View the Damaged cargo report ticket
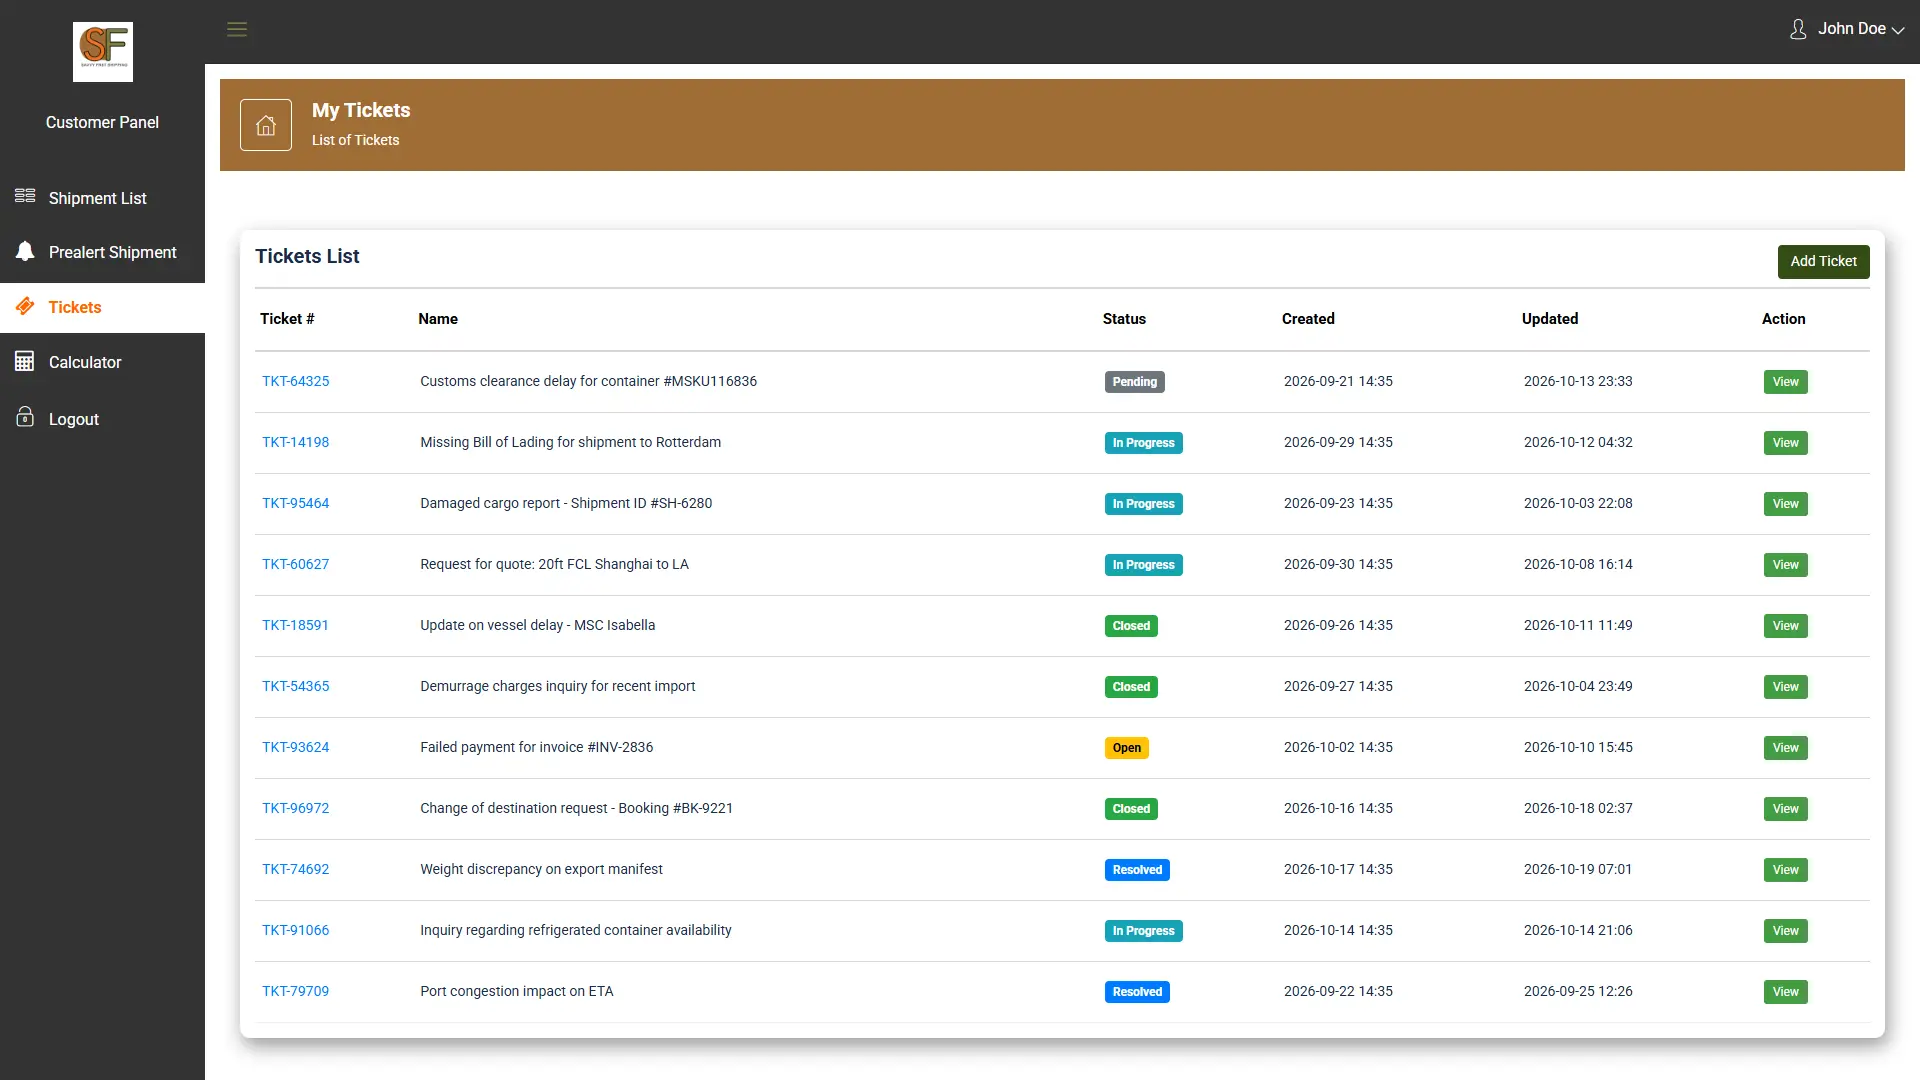Image resolution: width=1920 pixels, height=1080 pixels. point(1785,504)
